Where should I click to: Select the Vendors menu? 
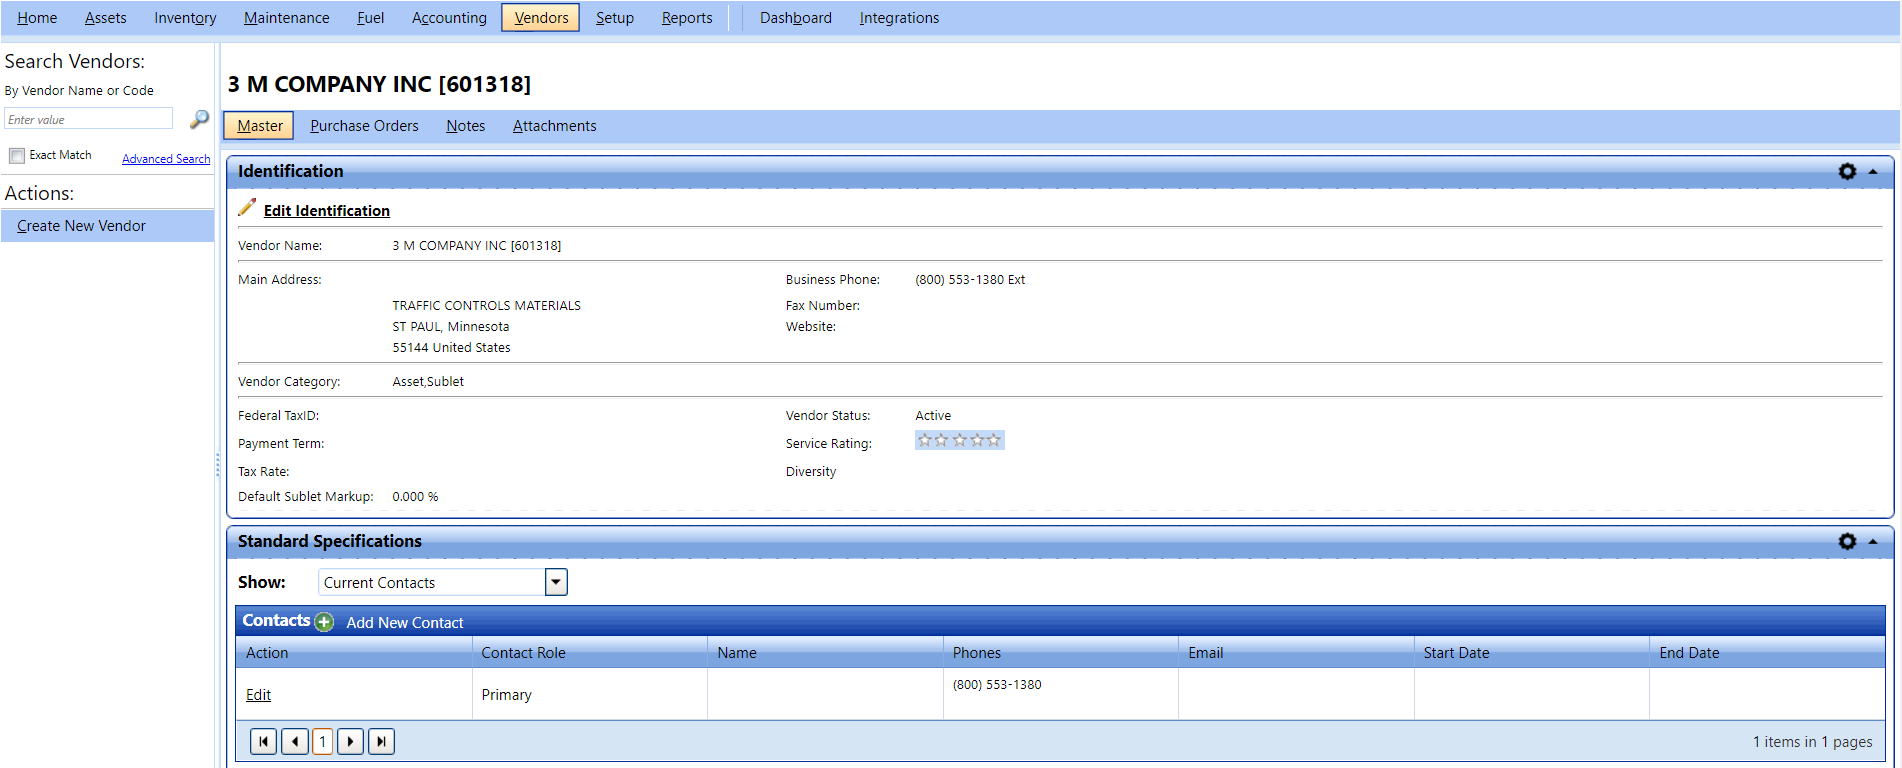(541, 18)
